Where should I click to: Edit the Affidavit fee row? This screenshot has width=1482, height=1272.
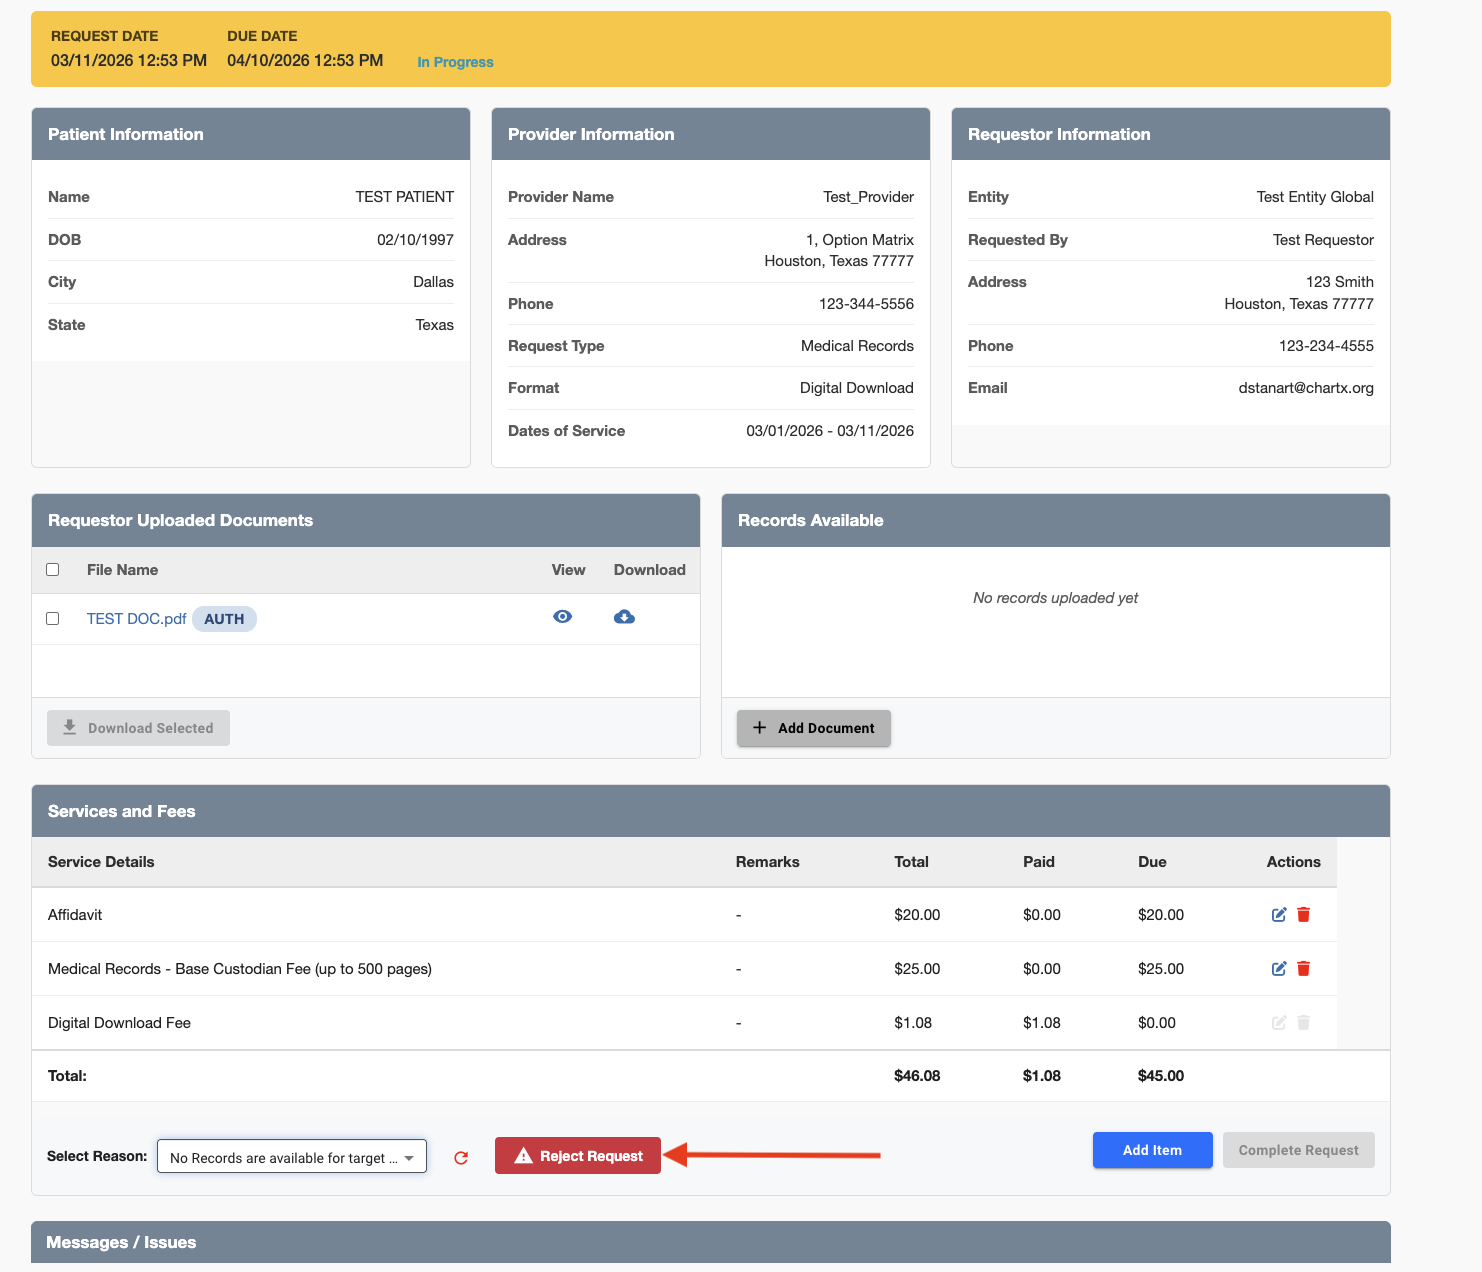pyautogui.click(x=1278, y=915)
